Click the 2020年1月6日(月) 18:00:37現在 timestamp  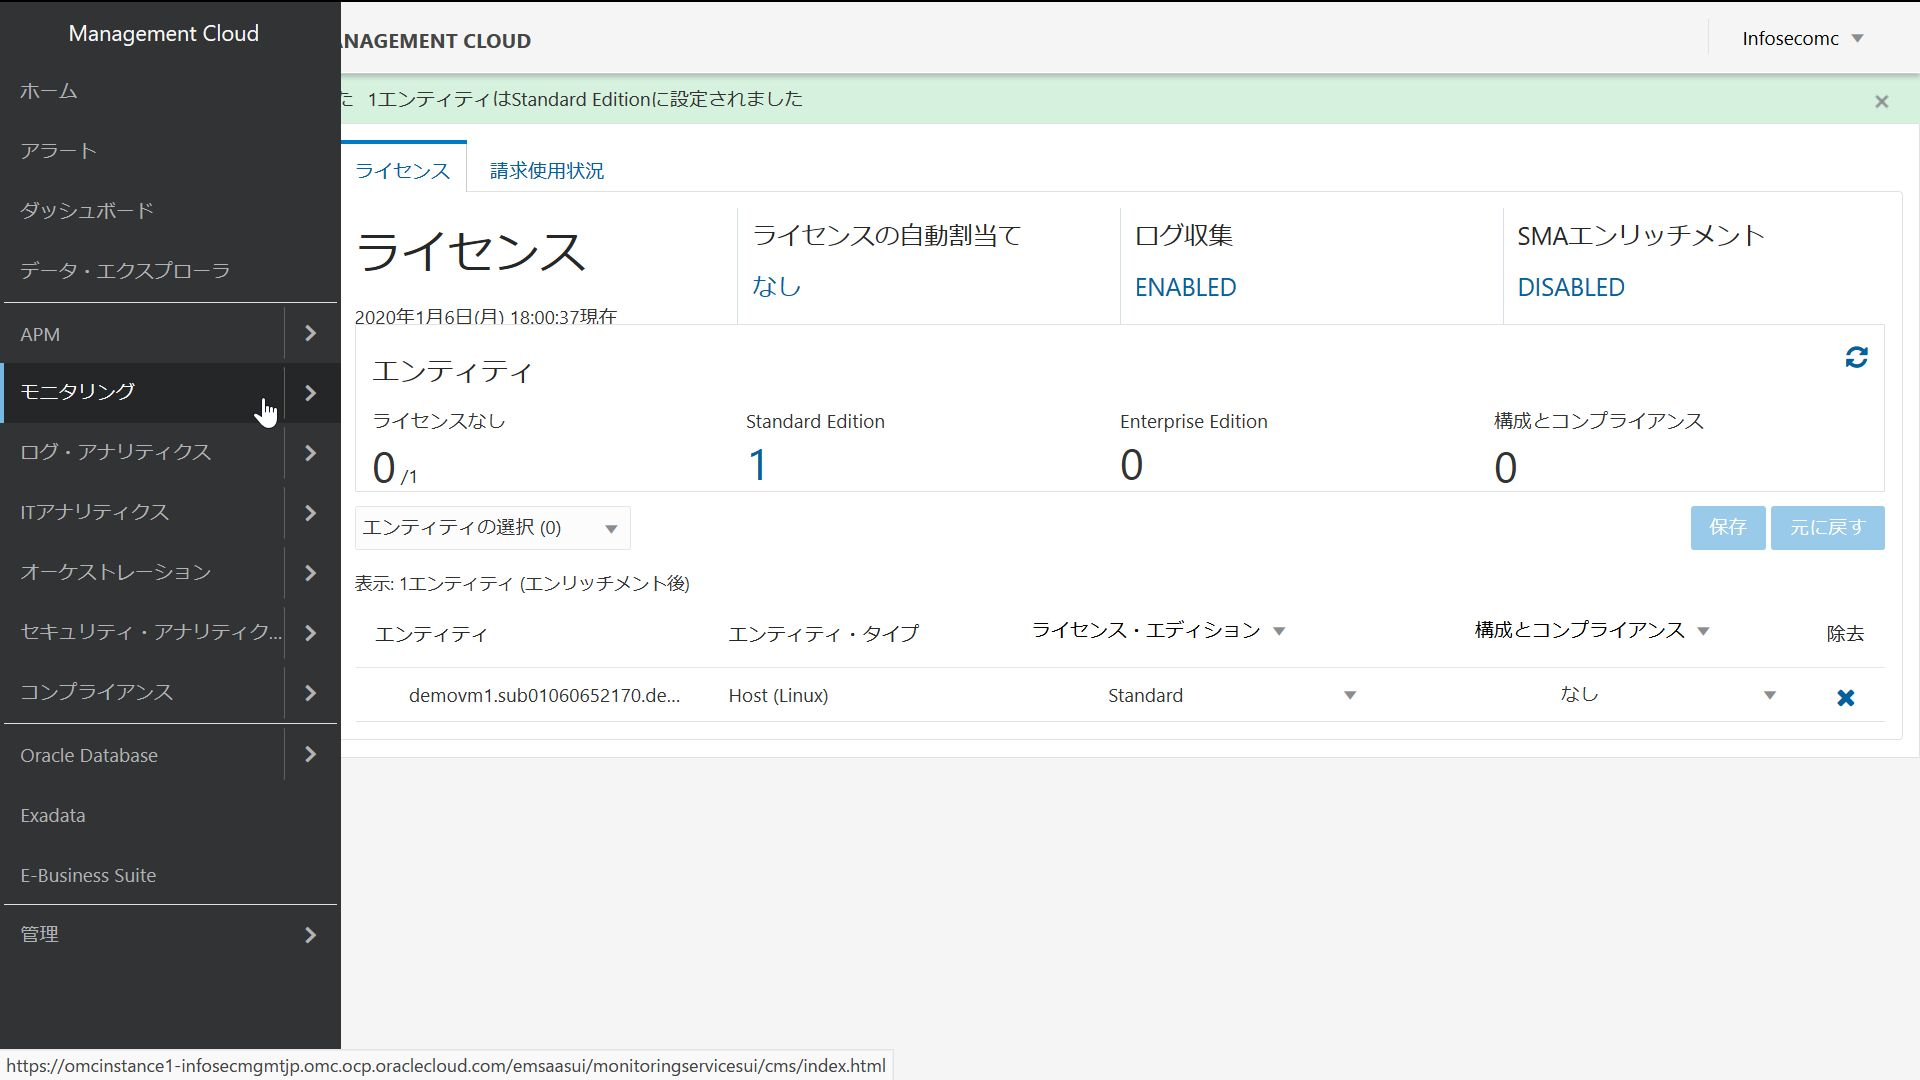pos(485,316)
